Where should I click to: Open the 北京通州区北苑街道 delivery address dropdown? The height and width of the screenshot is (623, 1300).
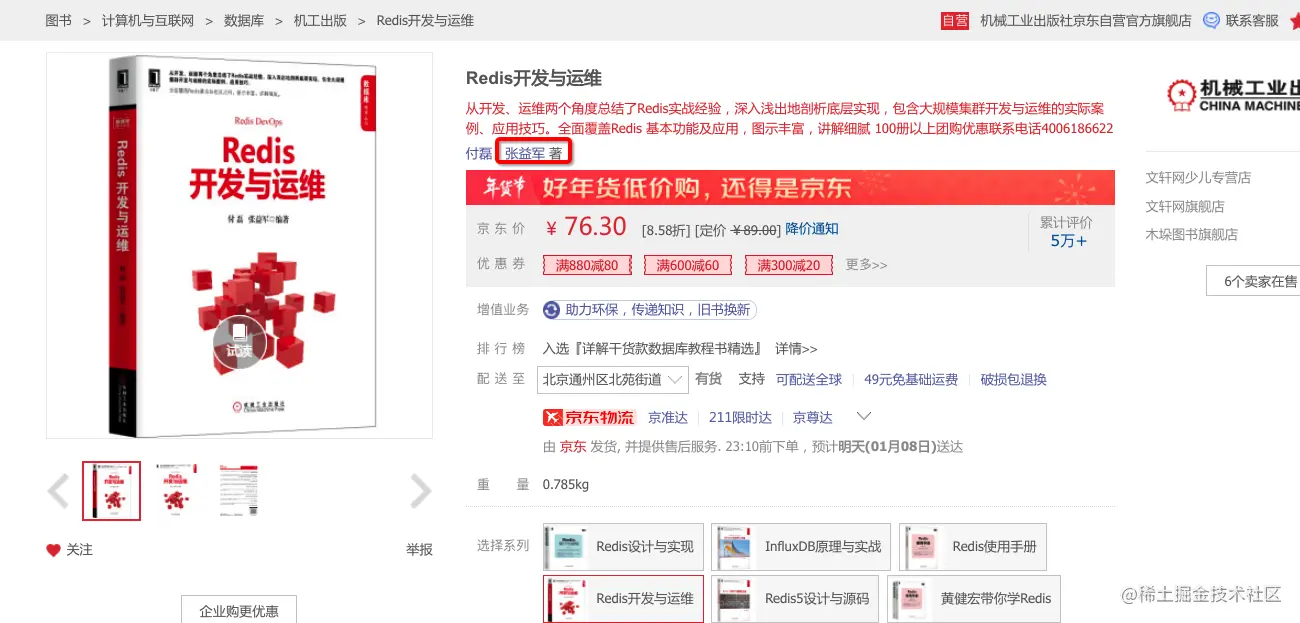613,379
